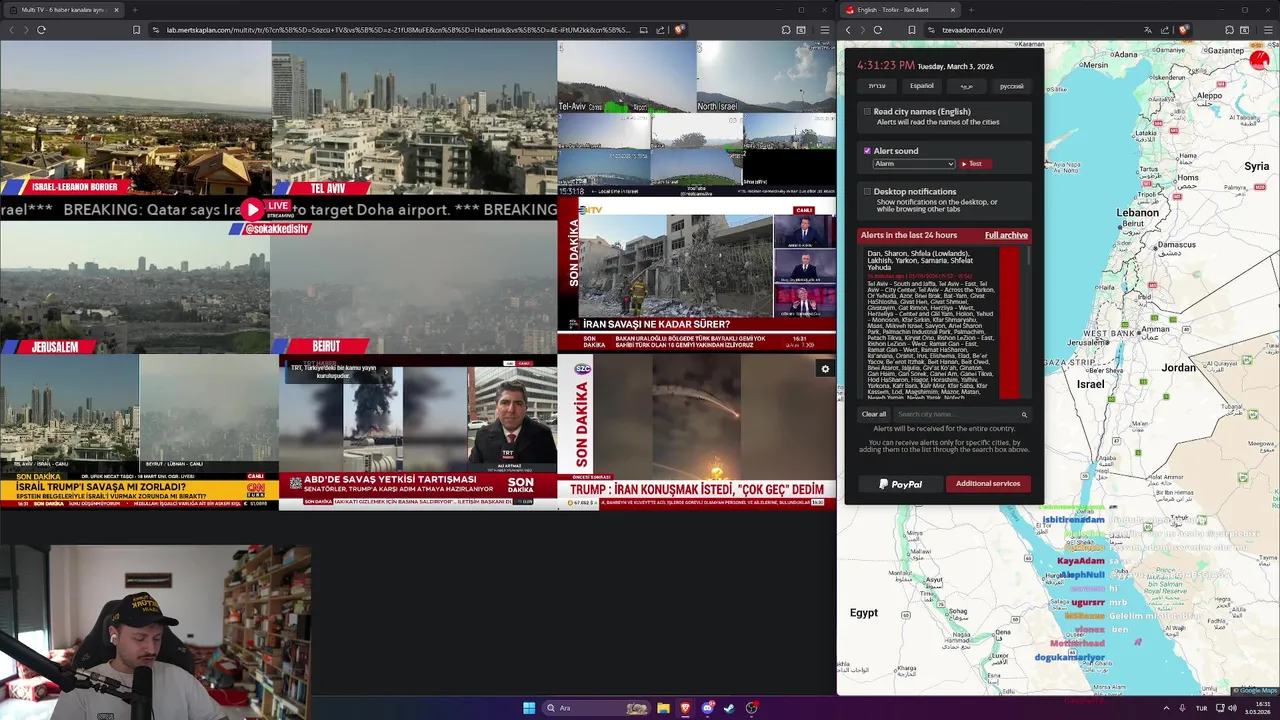The width and height of the screenshot is (1280, 720).
Task: Open the Alarm sound dropdown
Action: pyautogui.click(x=914, y=164)
